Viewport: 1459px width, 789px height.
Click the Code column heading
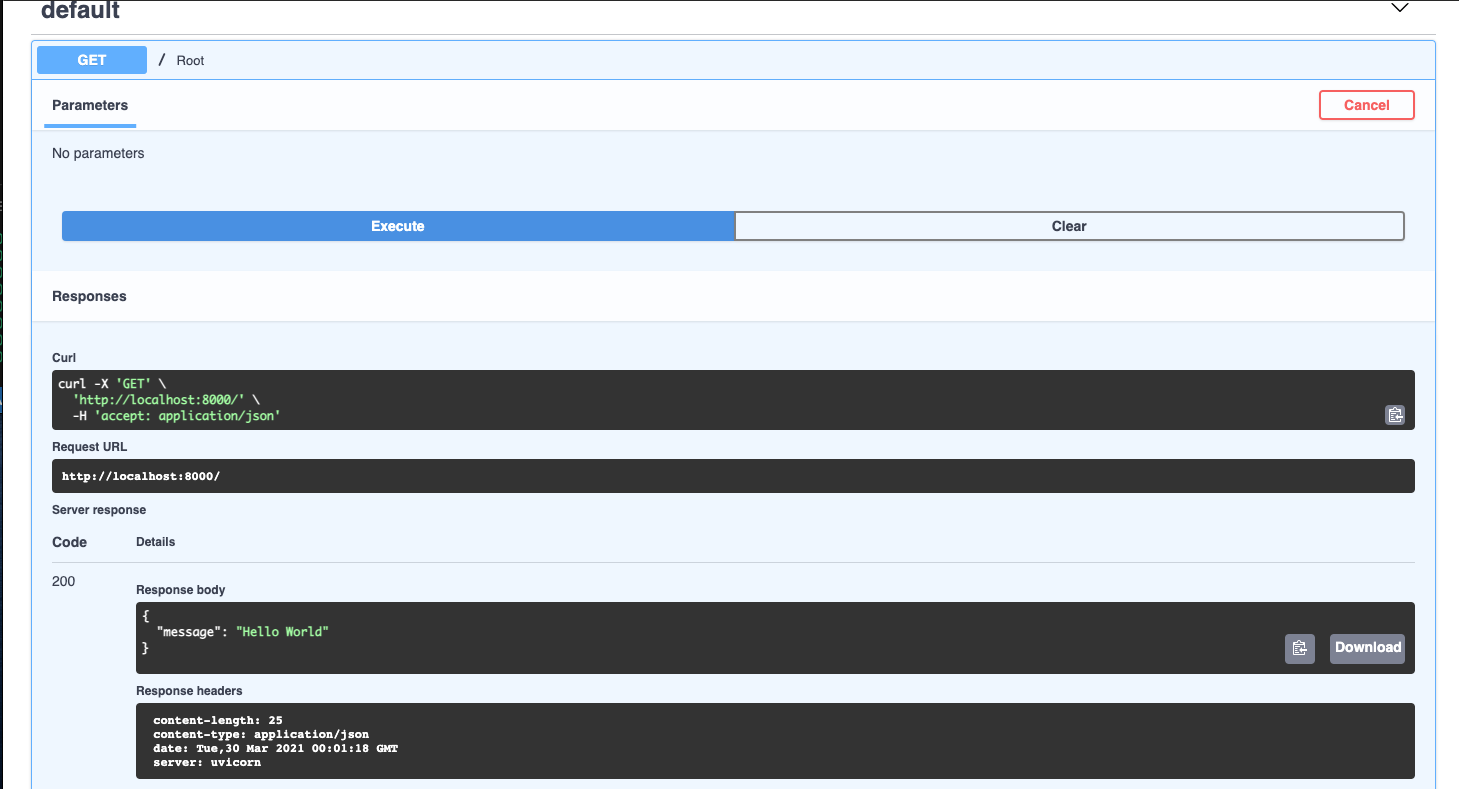(69, 542)
